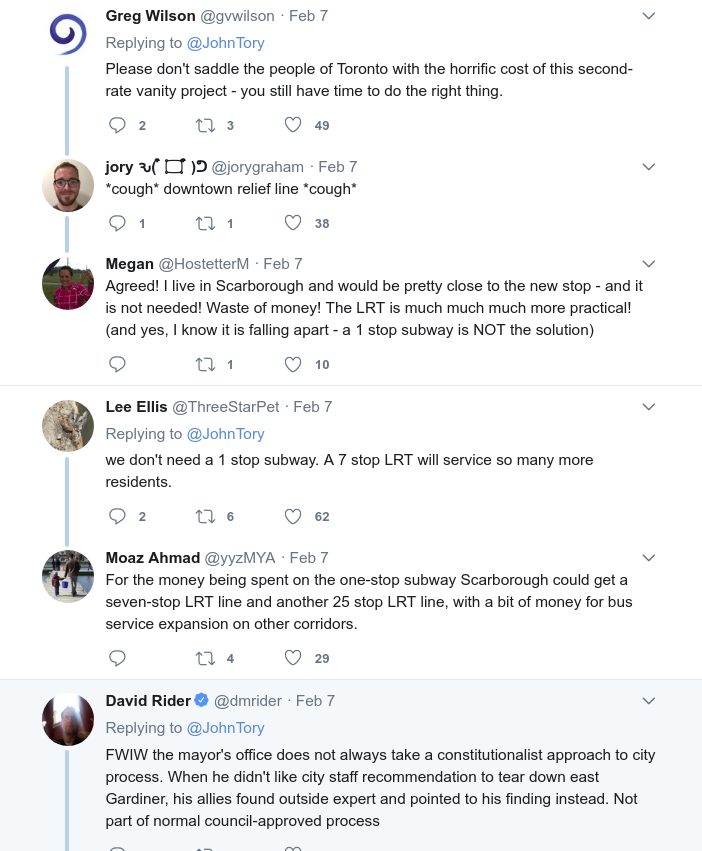Like jory's downtown relief line tweet
Screen dimensions: 702x851
tap(293, 223)
